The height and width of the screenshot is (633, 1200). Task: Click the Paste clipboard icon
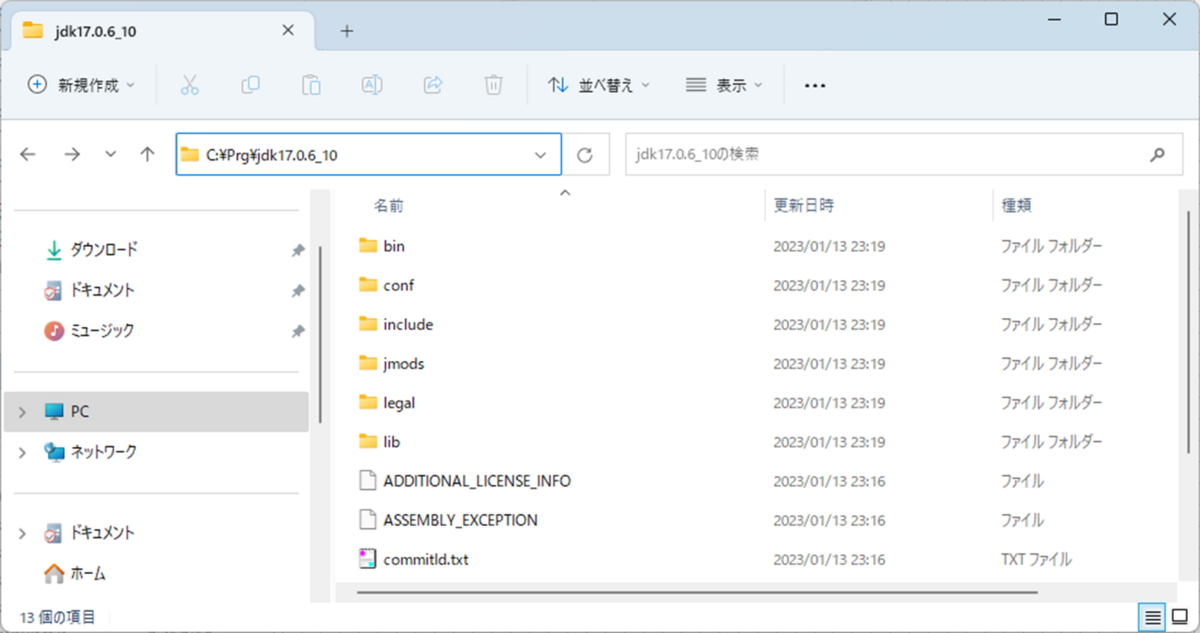(x=312, y=85)
